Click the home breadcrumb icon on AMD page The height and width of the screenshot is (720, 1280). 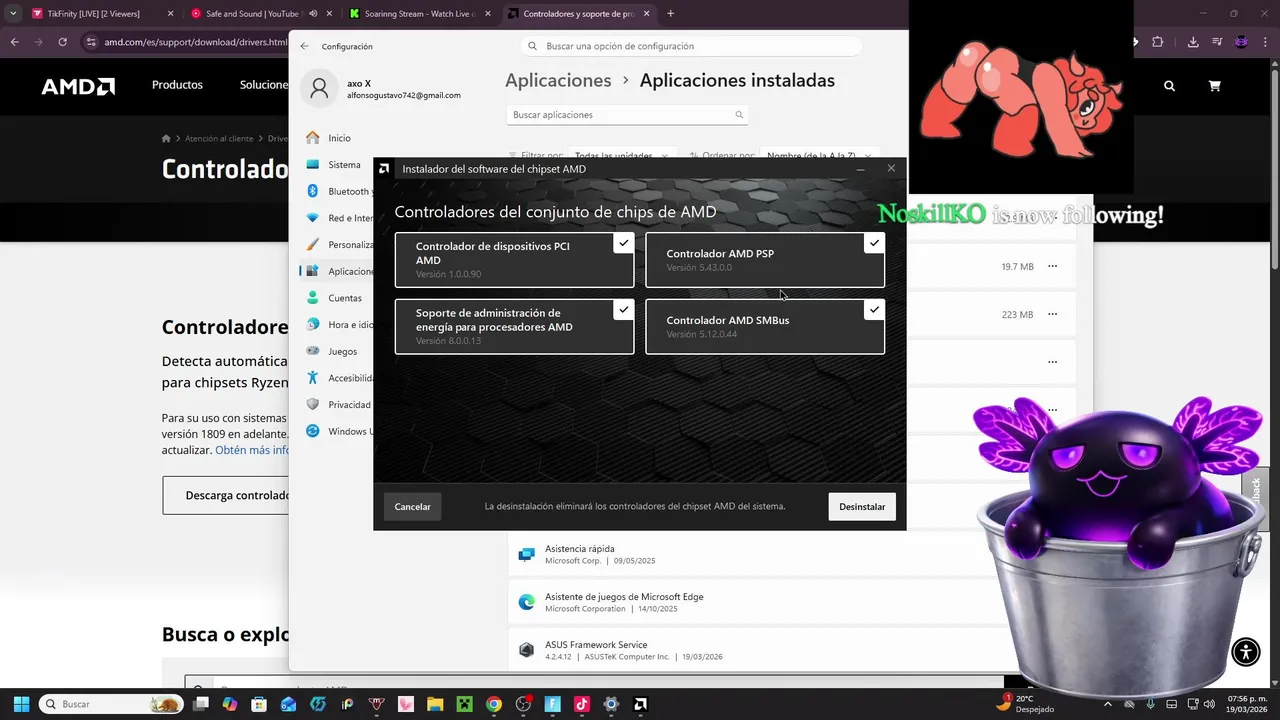coord(167,139)
